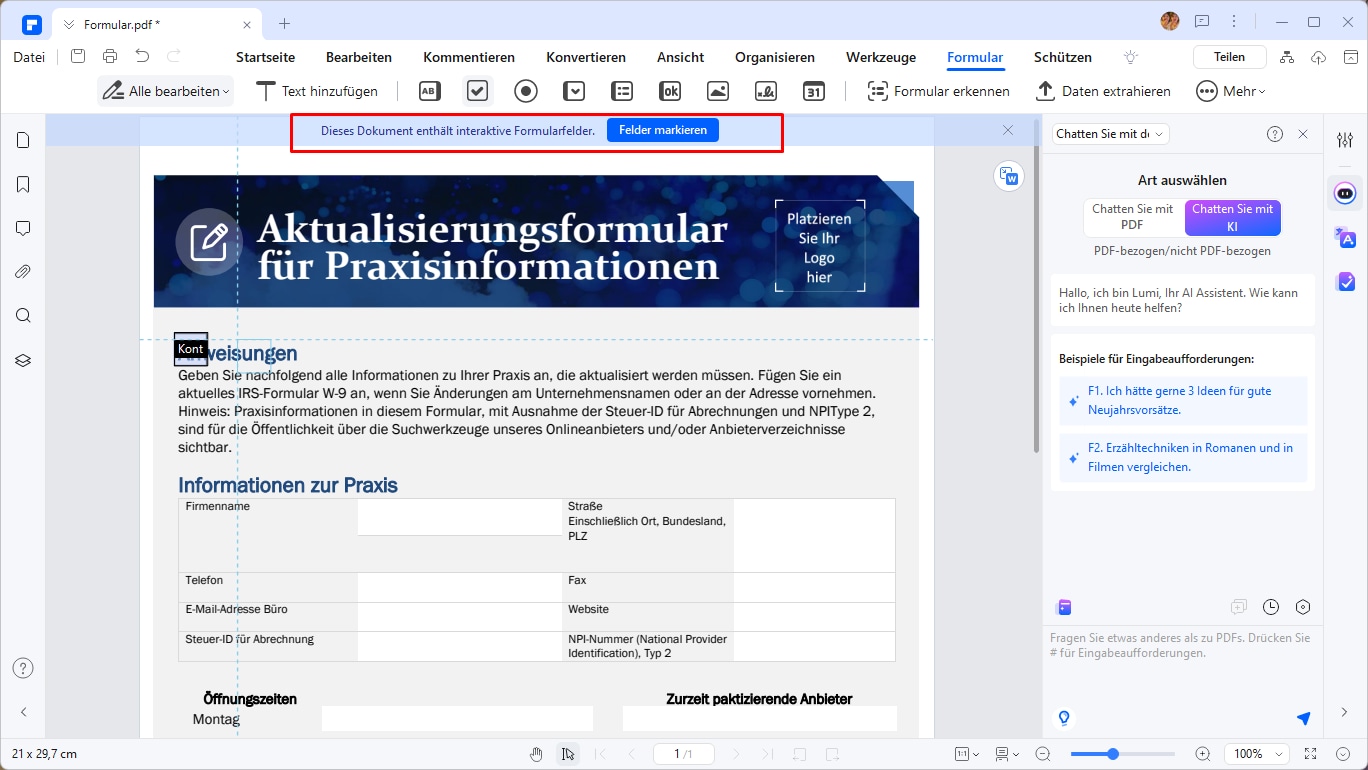Click the print icon
The image size is (1368, 770).
[110, 57]
